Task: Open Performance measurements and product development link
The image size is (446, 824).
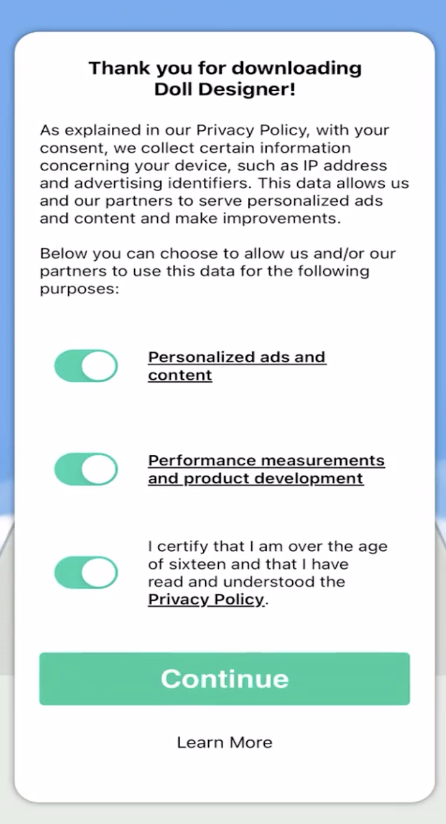Action: (x=266, y=469)
